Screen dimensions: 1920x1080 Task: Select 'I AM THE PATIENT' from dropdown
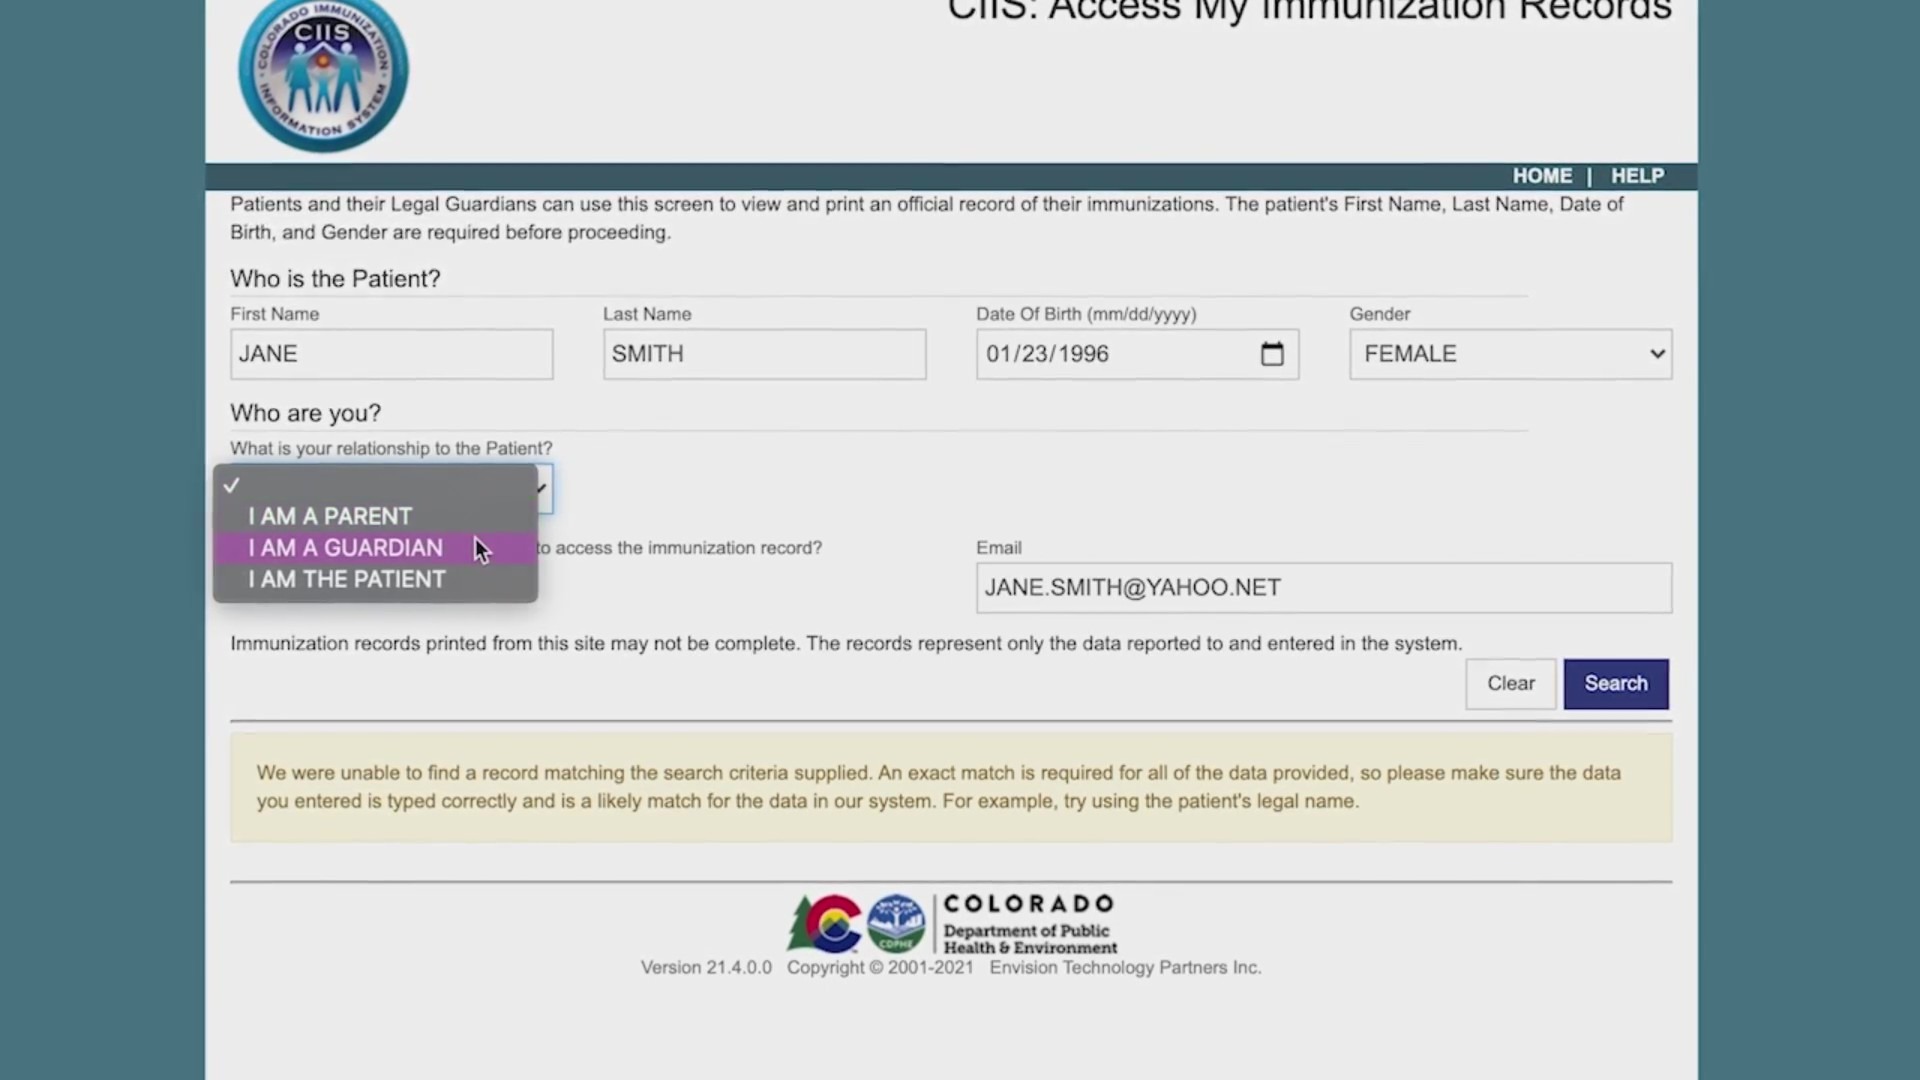tap(348, 579)
